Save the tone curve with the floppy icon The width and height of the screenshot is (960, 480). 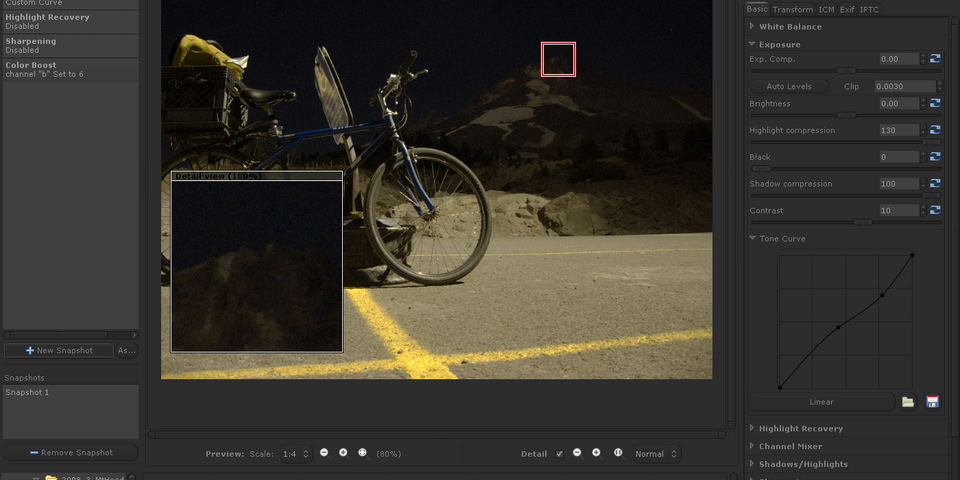[932, 401]
